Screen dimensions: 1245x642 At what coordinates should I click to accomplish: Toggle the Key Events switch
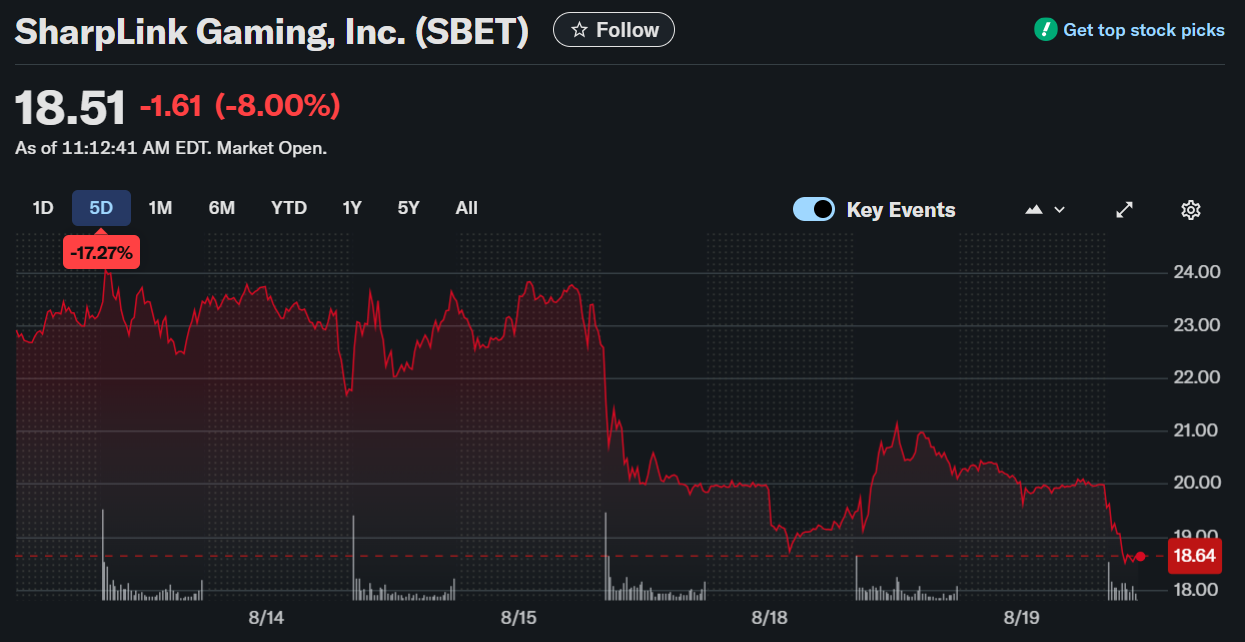pyautogui.click(x=814, y=209)
